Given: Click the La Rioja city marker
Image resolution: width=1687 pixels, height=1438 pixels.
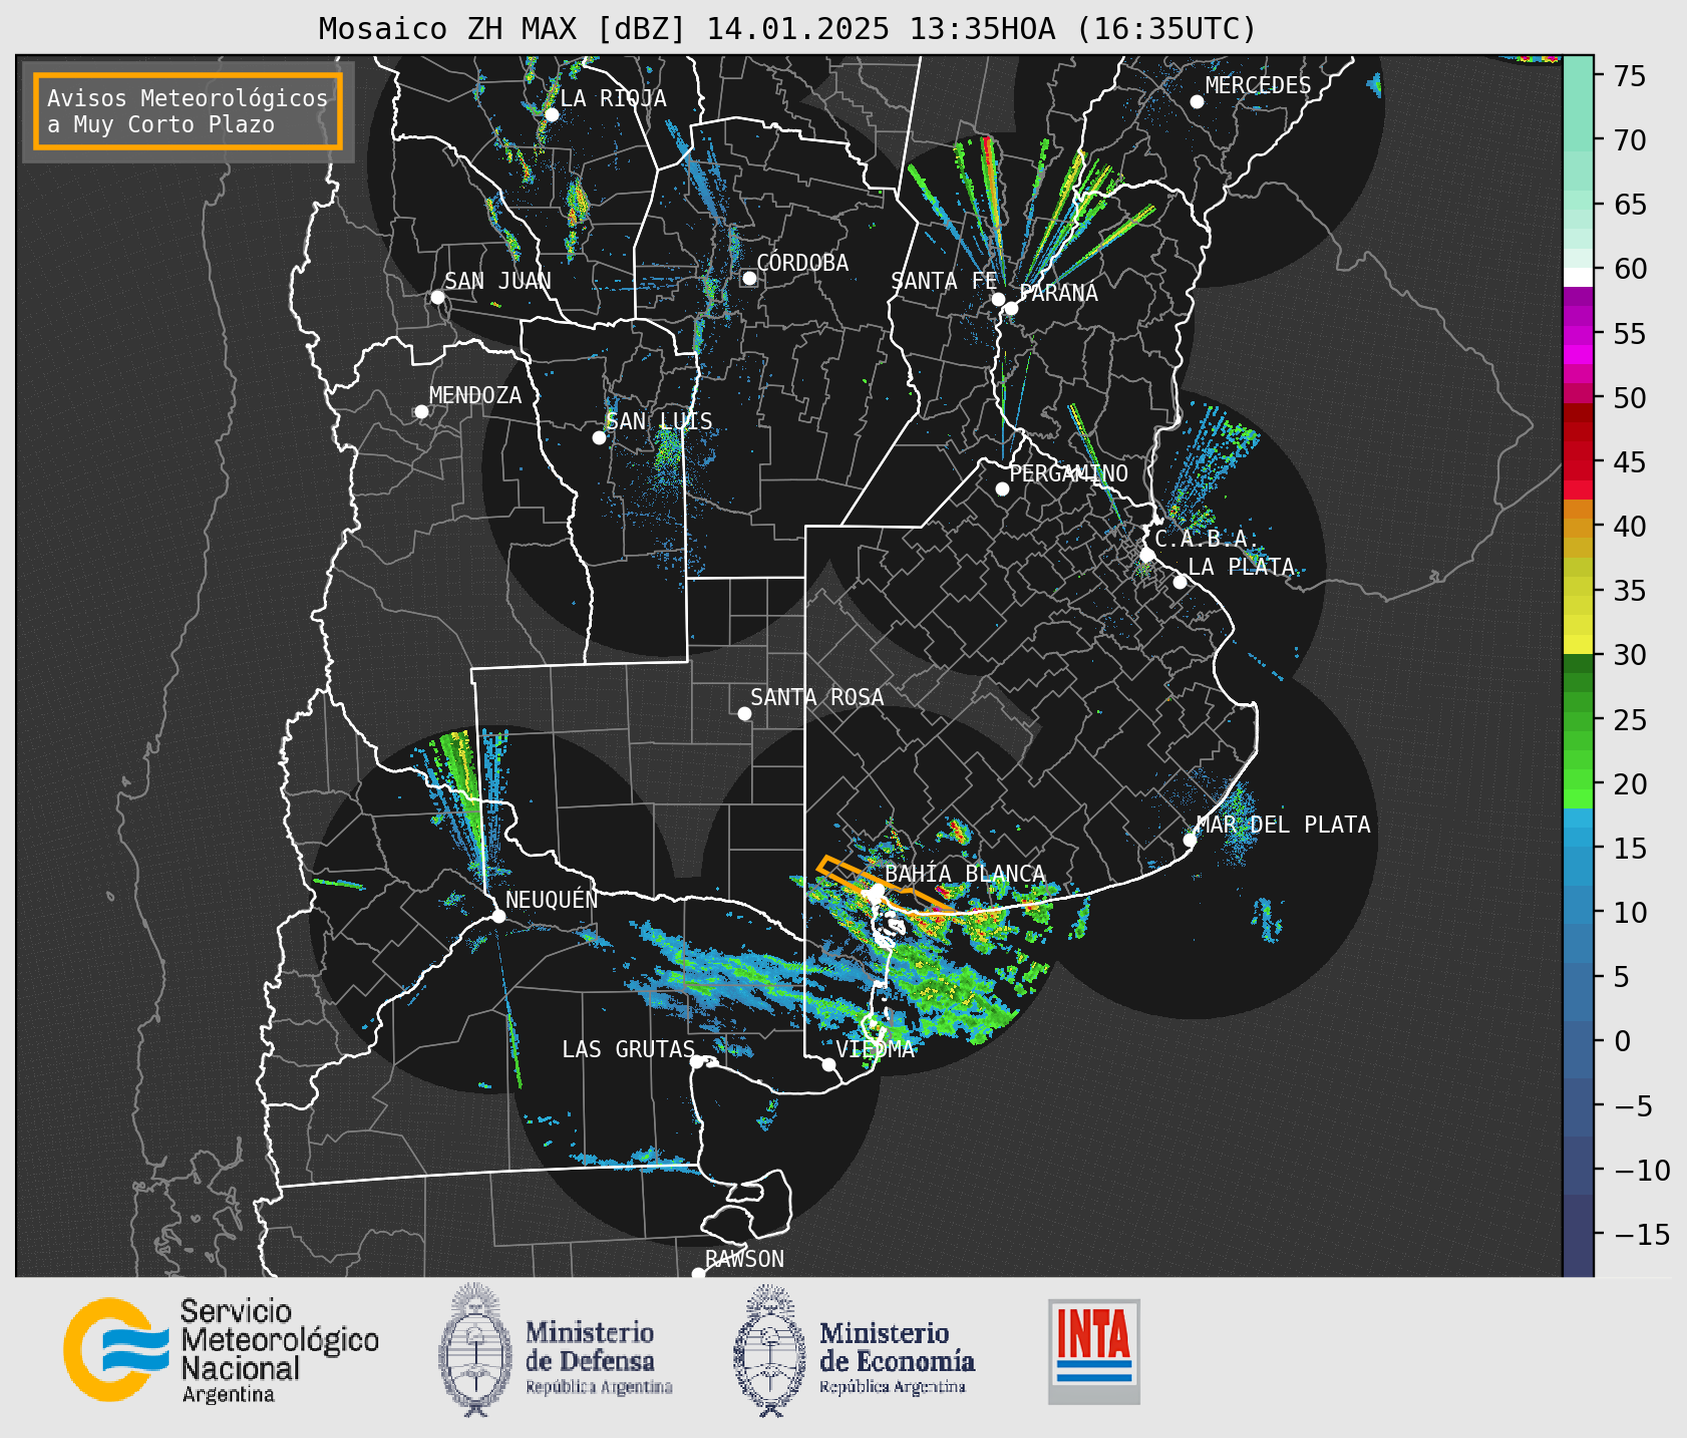Looking at the screenshot, I should (551, 114).
